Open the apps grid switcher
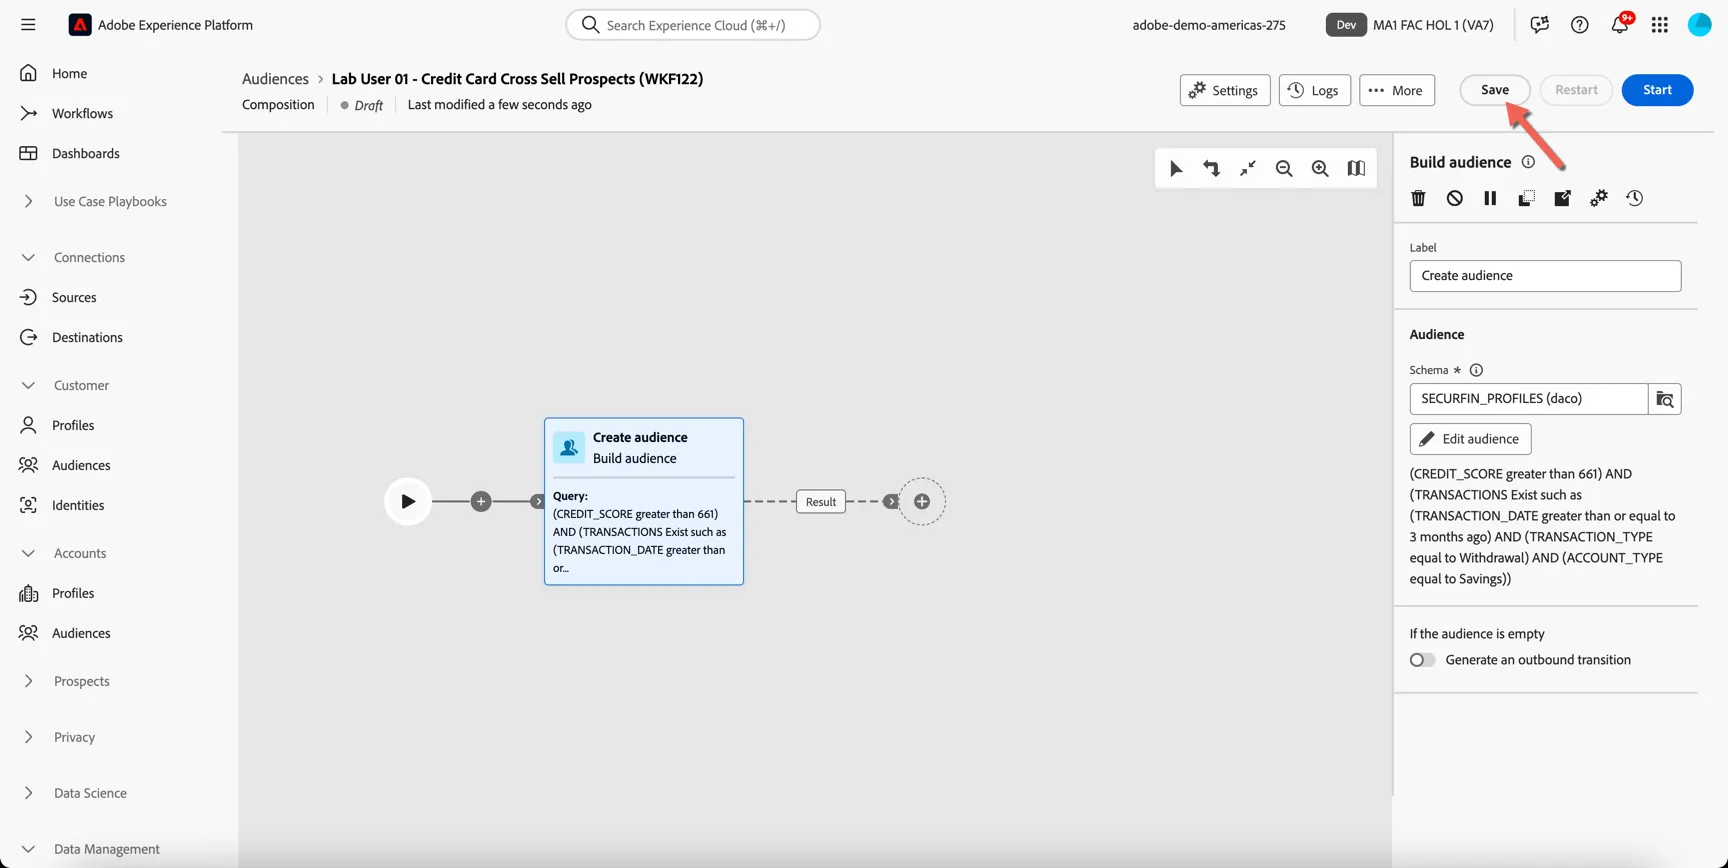This screenshot has width=1728, height=868. tap(1660, 25)
